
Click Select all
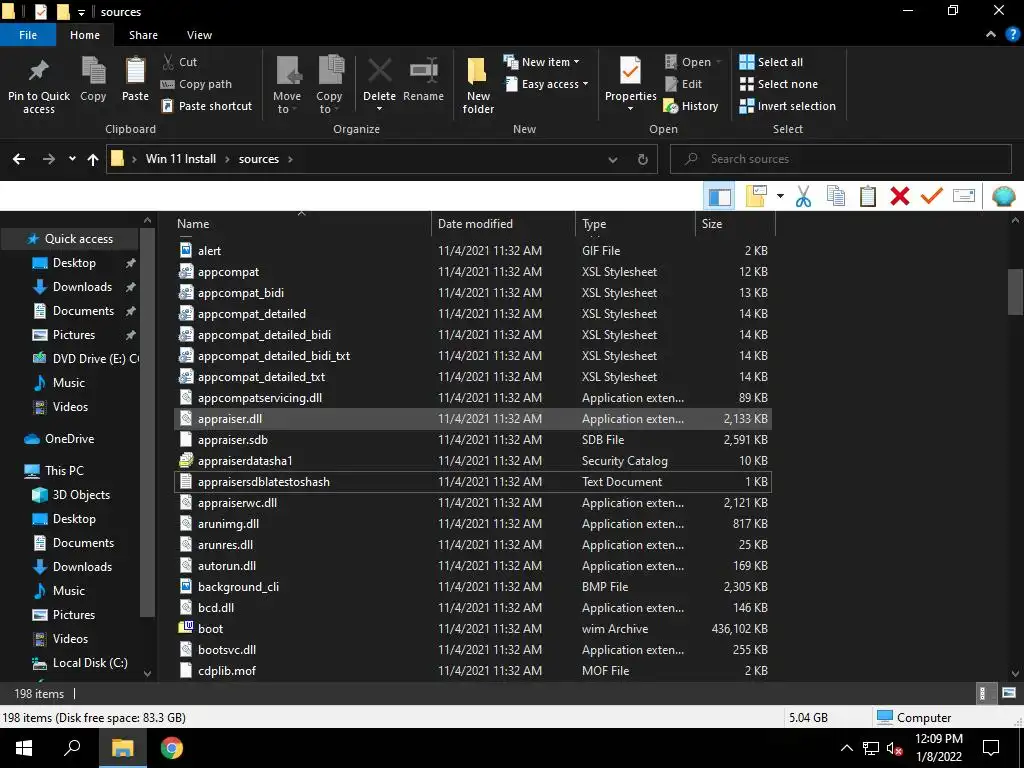pyautogui.click(x=771, y=62)
